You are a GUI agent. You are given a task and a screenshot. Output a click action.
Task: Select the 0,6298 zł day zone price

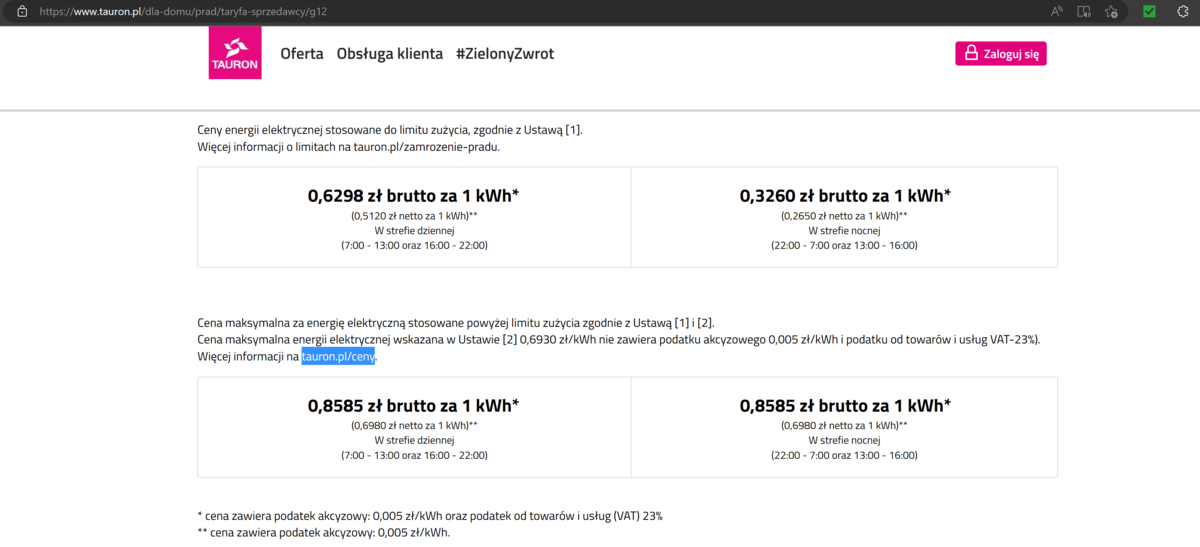tap(413, 196)
